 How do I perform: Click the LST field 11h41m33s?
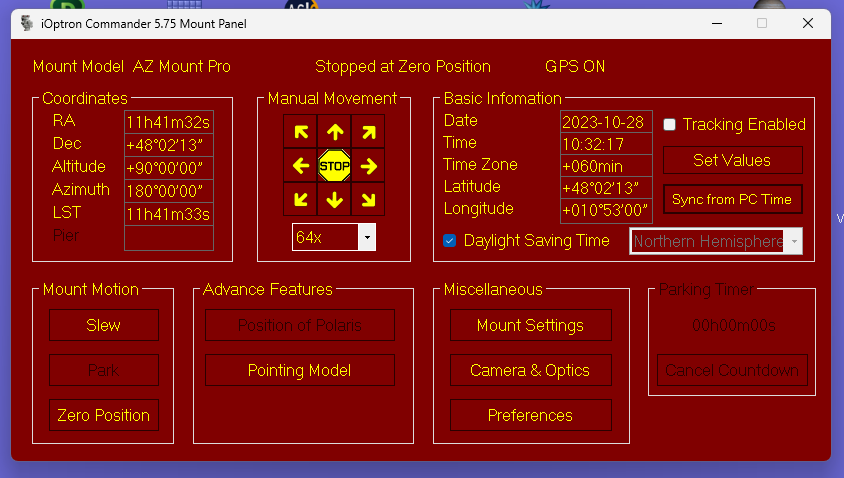point(168,214)
